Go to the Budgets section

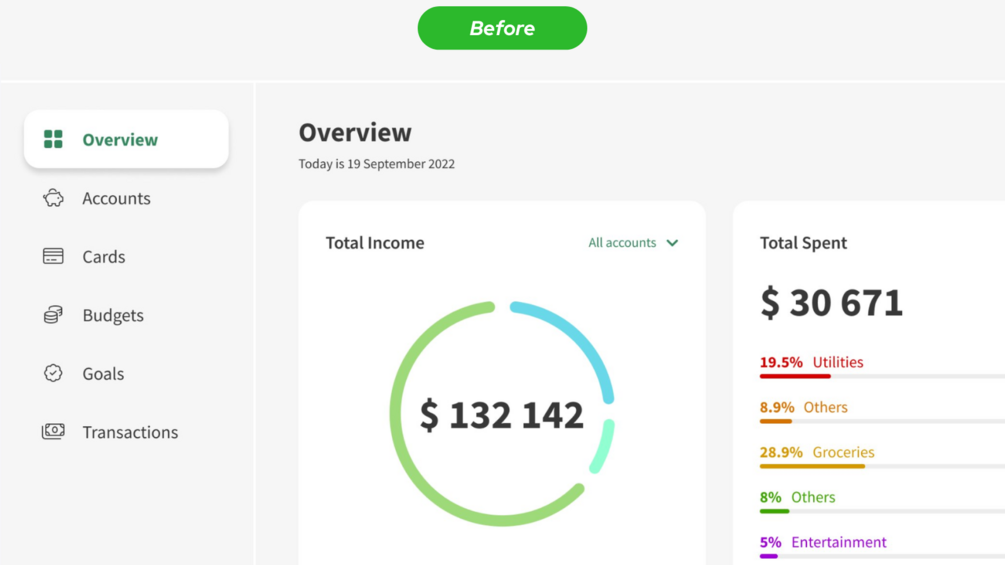coord(113,315)
